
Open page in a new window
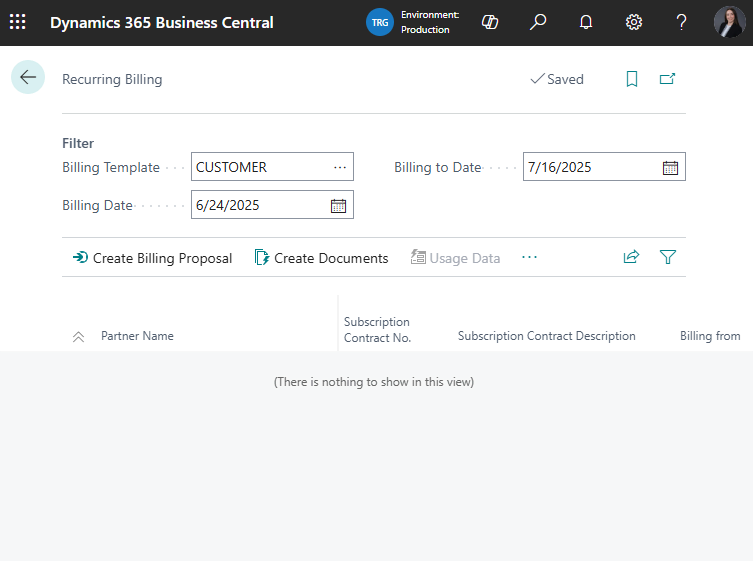click(667, 79)
